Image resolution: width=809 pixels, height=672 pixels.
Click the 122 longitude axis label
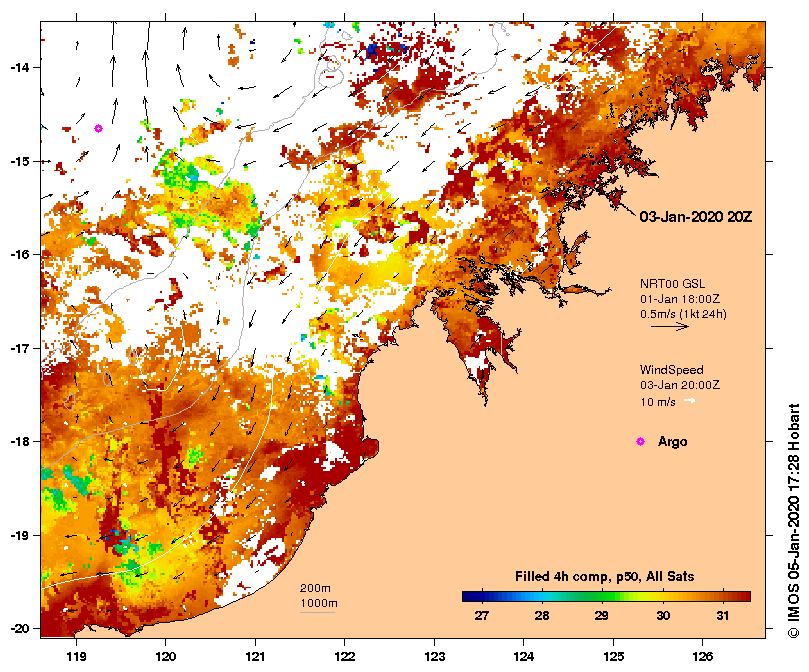(345, 657)
